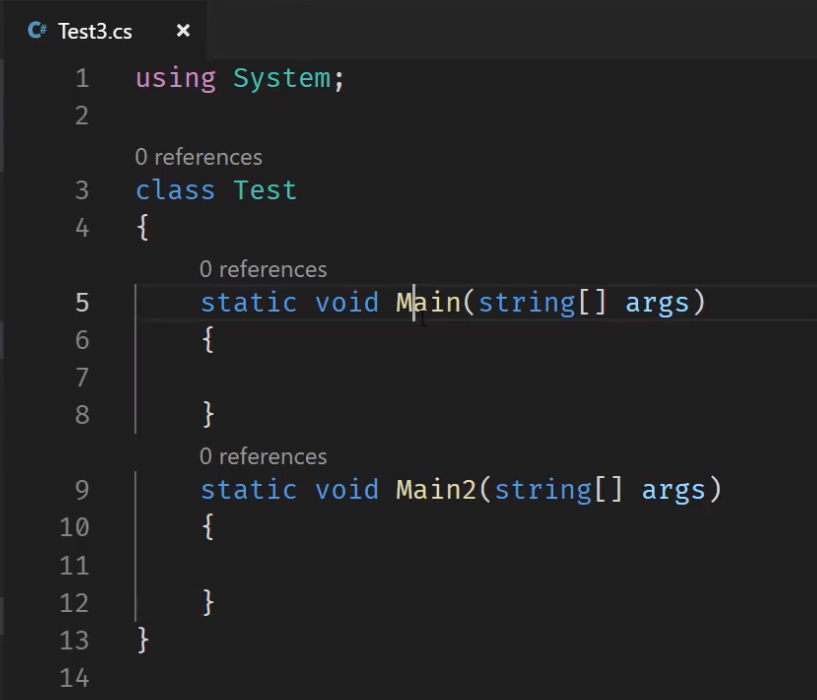
Task: Click the closing brace on line 13
Action: click(143, 640)
